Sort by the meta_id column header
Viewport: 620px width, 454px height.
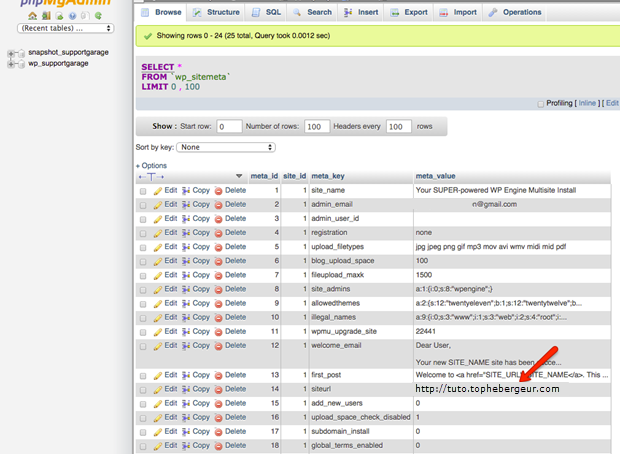click(264, 176)
